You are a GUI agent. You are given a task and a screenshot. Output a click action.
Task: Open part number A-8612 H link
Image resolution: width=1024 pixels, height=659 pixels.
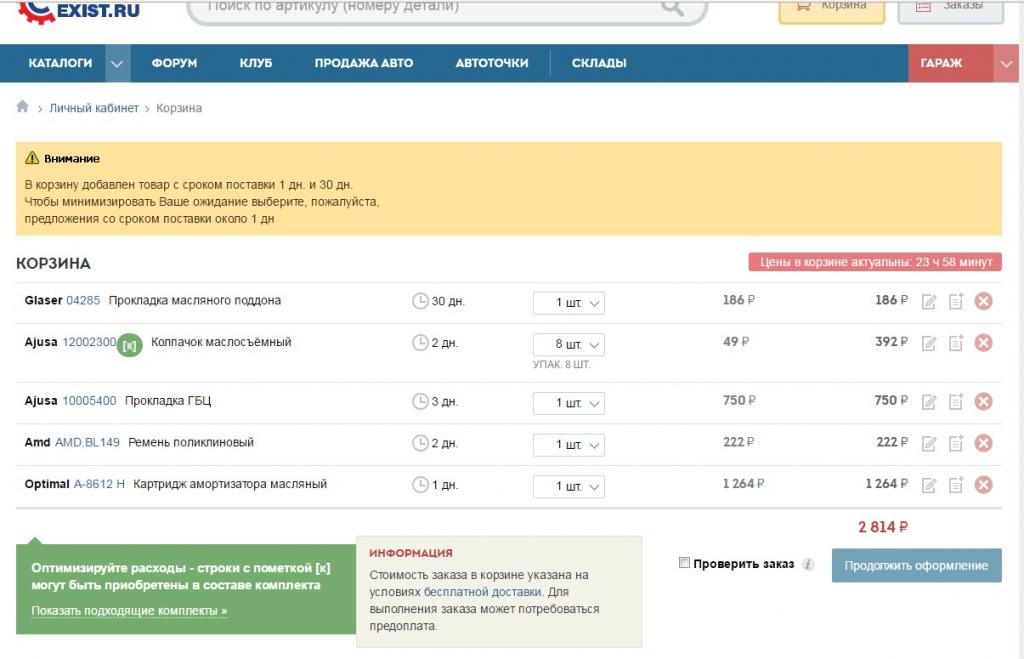99,485
